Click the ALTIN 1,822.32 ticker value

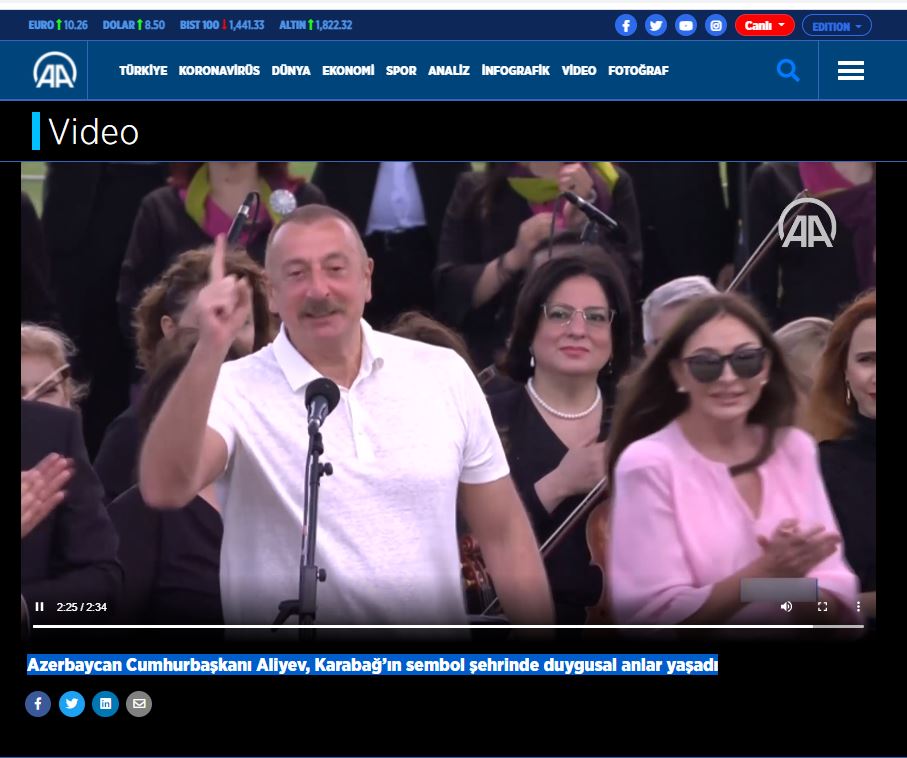315,25
